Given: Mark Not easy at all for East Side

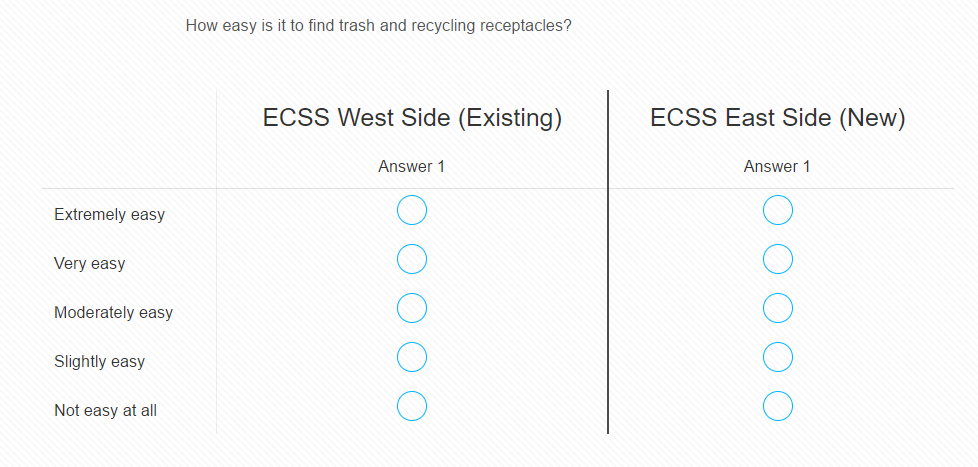Looking at the screenshot, I should [x=778, y=406].
